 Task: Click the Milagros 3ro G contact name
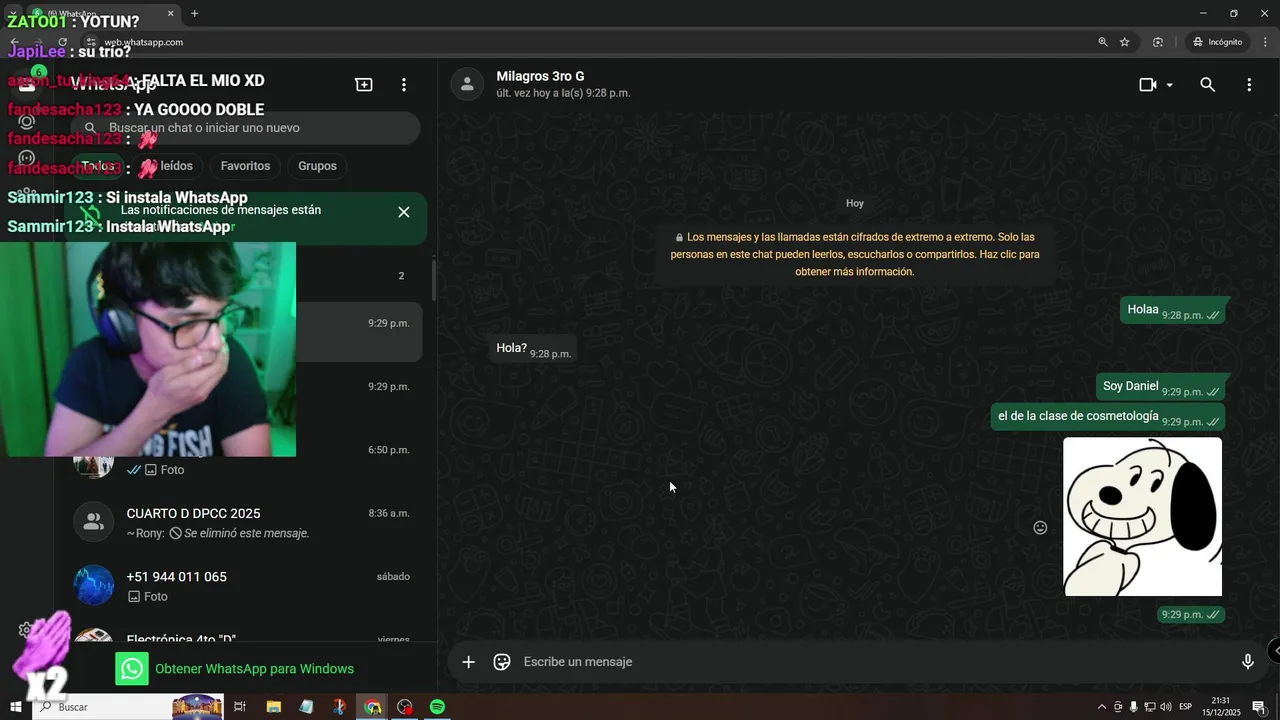point(540,76)
